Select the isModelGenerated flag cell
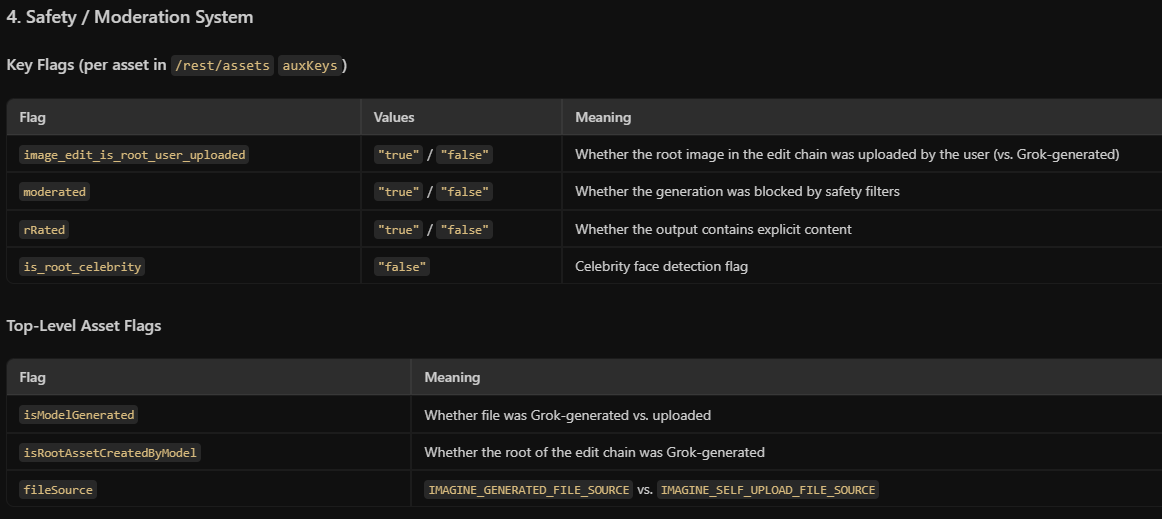The image size is (1162, 519). coord(79,415)
